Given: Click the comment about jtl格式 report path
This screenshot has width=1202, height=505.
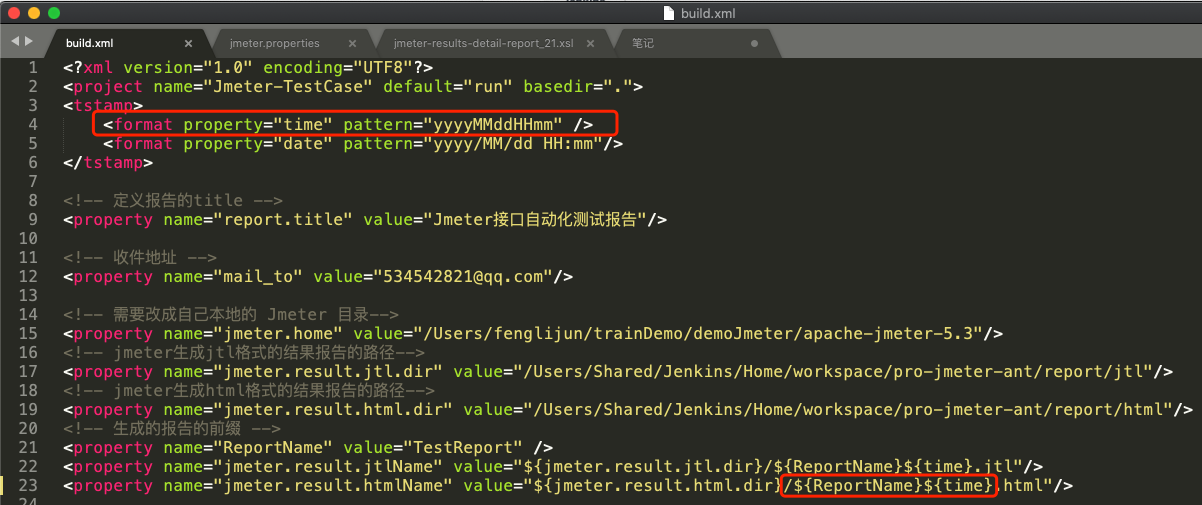Looking at the screenshot, I should tap(244, 352).
